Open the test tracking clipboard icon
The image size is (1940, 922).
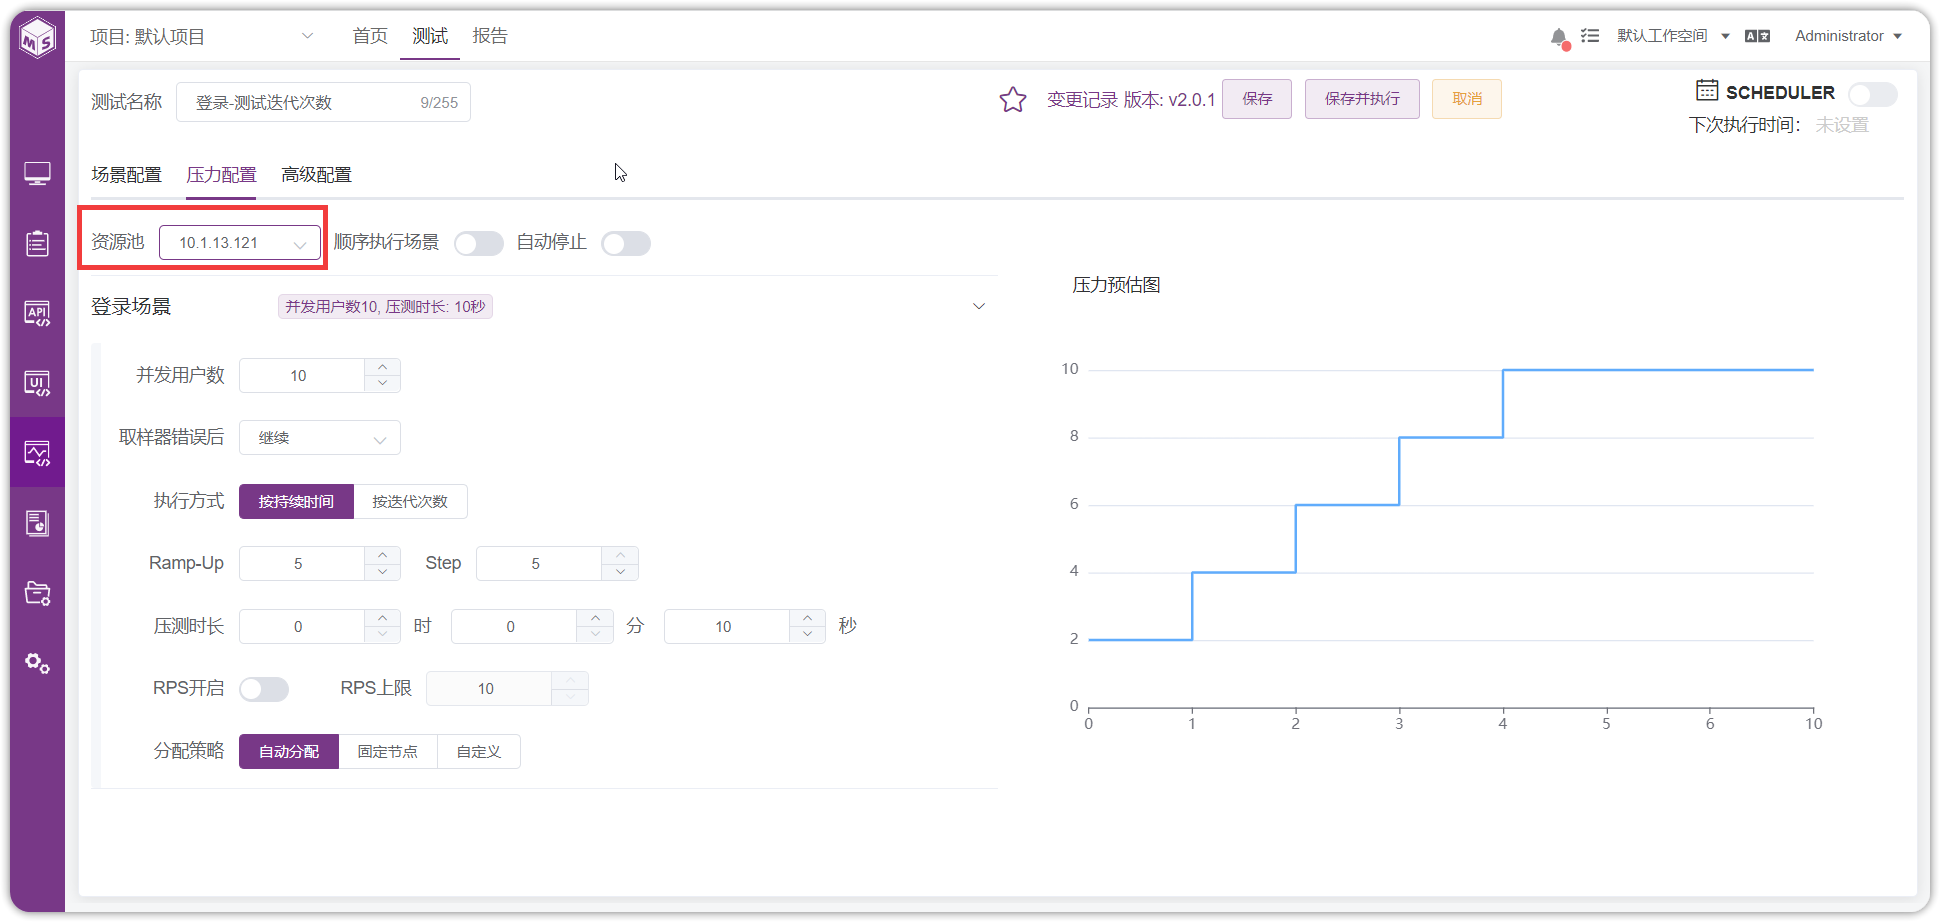click(38, 243)
